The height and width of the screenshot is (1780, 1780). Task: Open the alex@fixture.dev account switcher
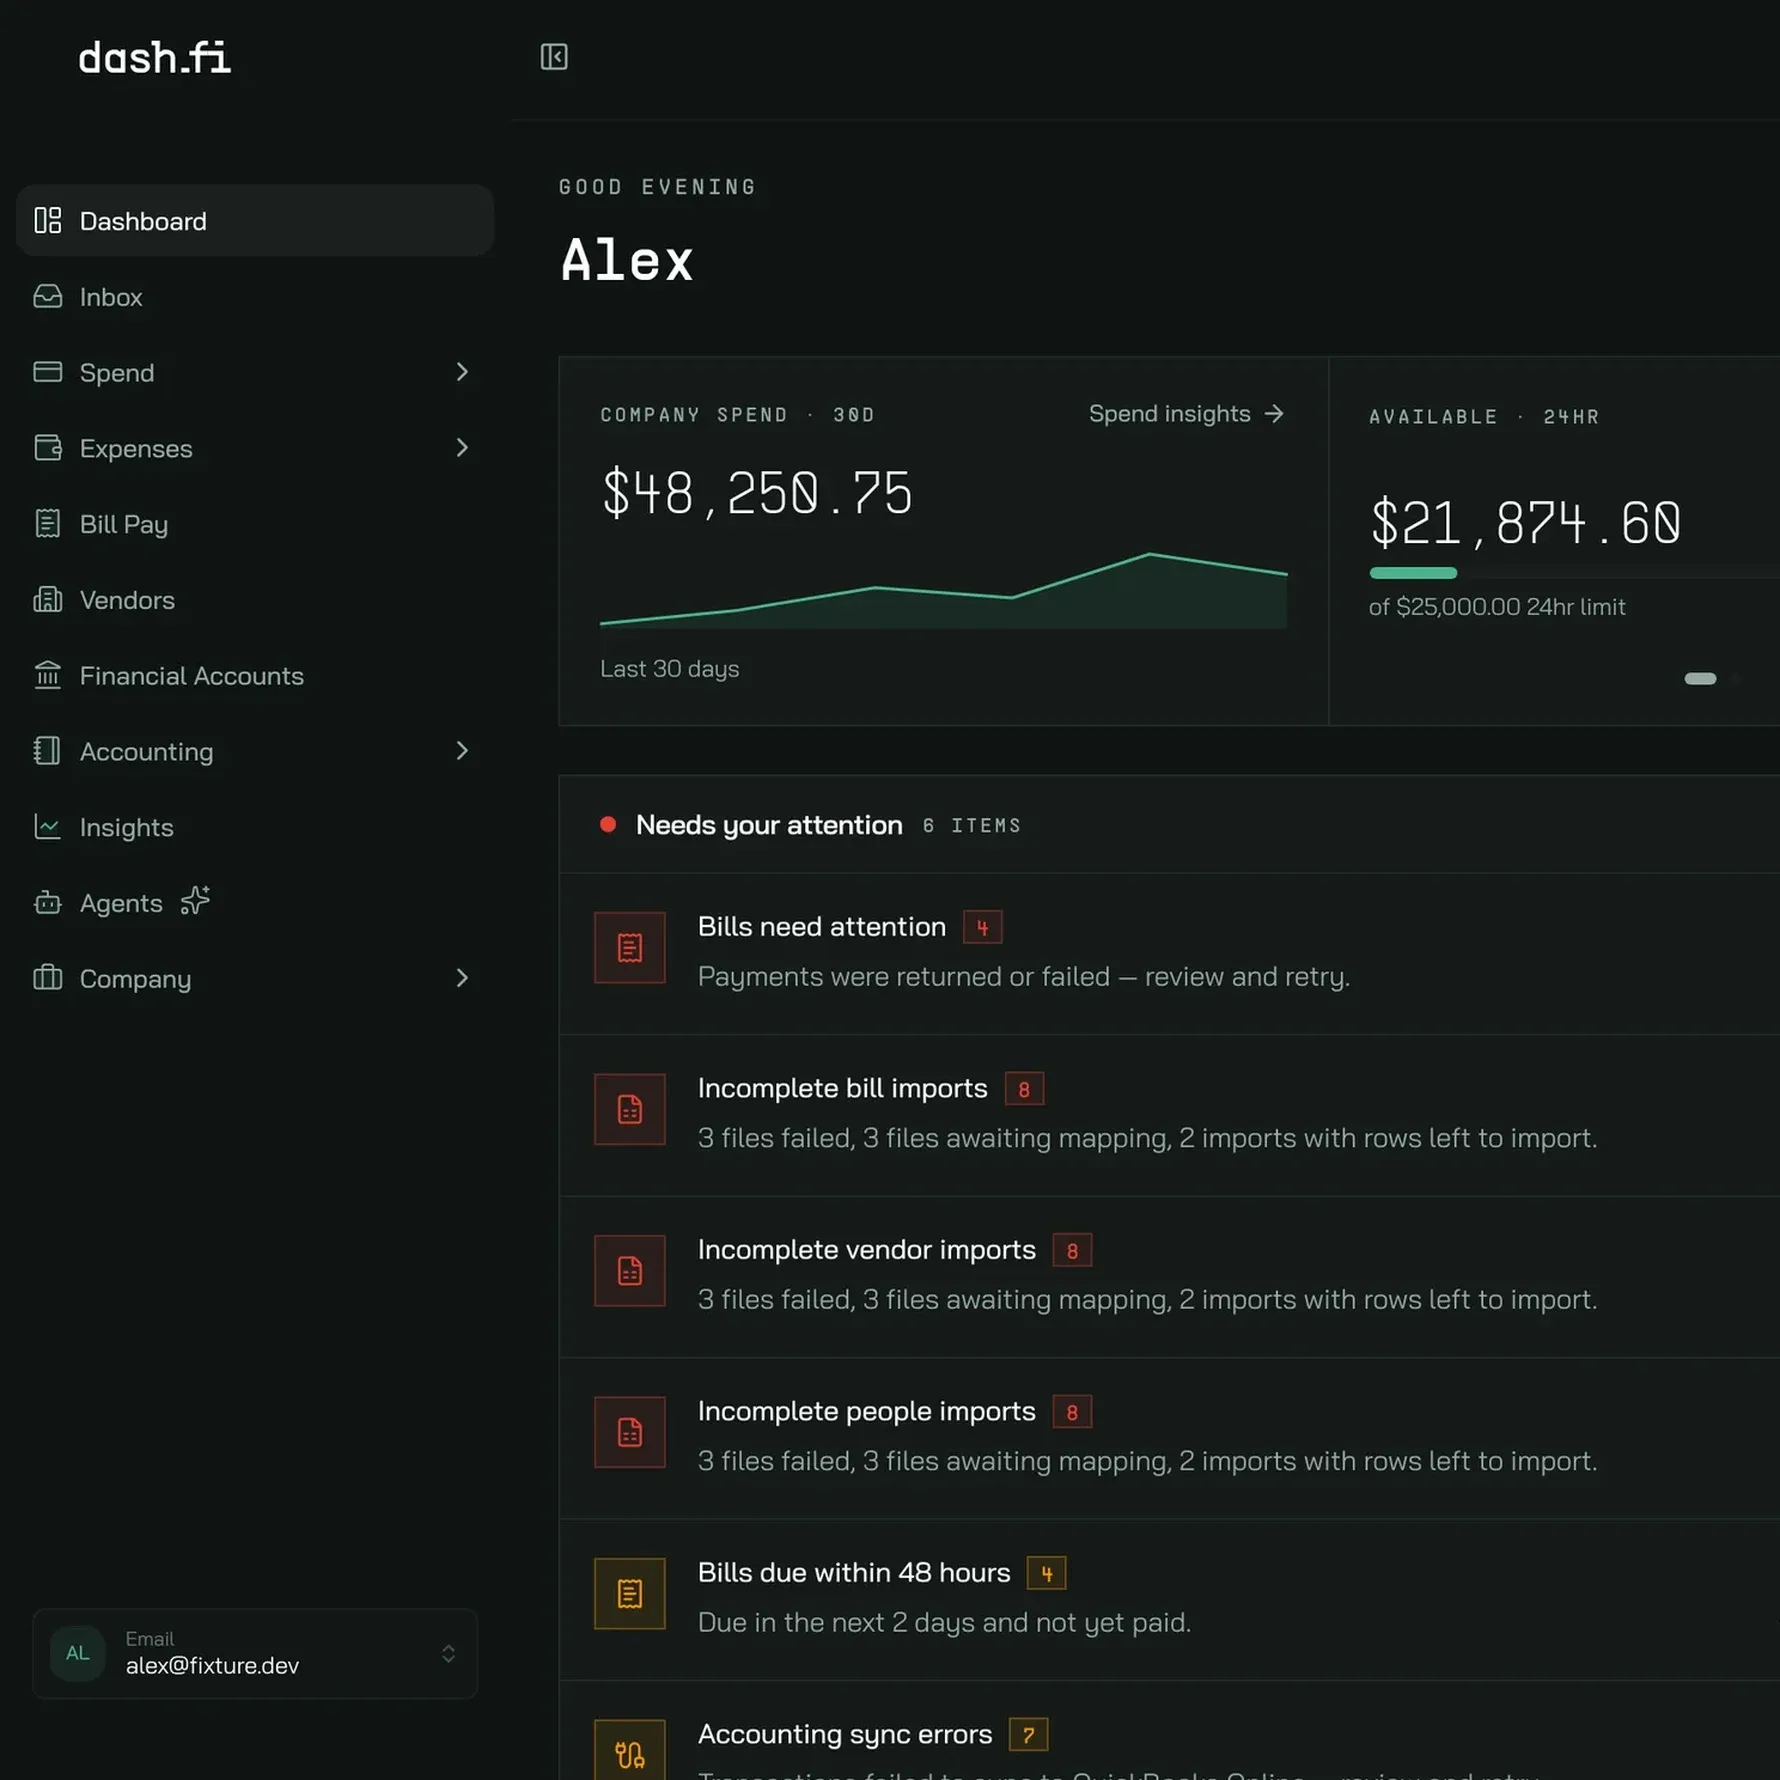[255, 1653]
